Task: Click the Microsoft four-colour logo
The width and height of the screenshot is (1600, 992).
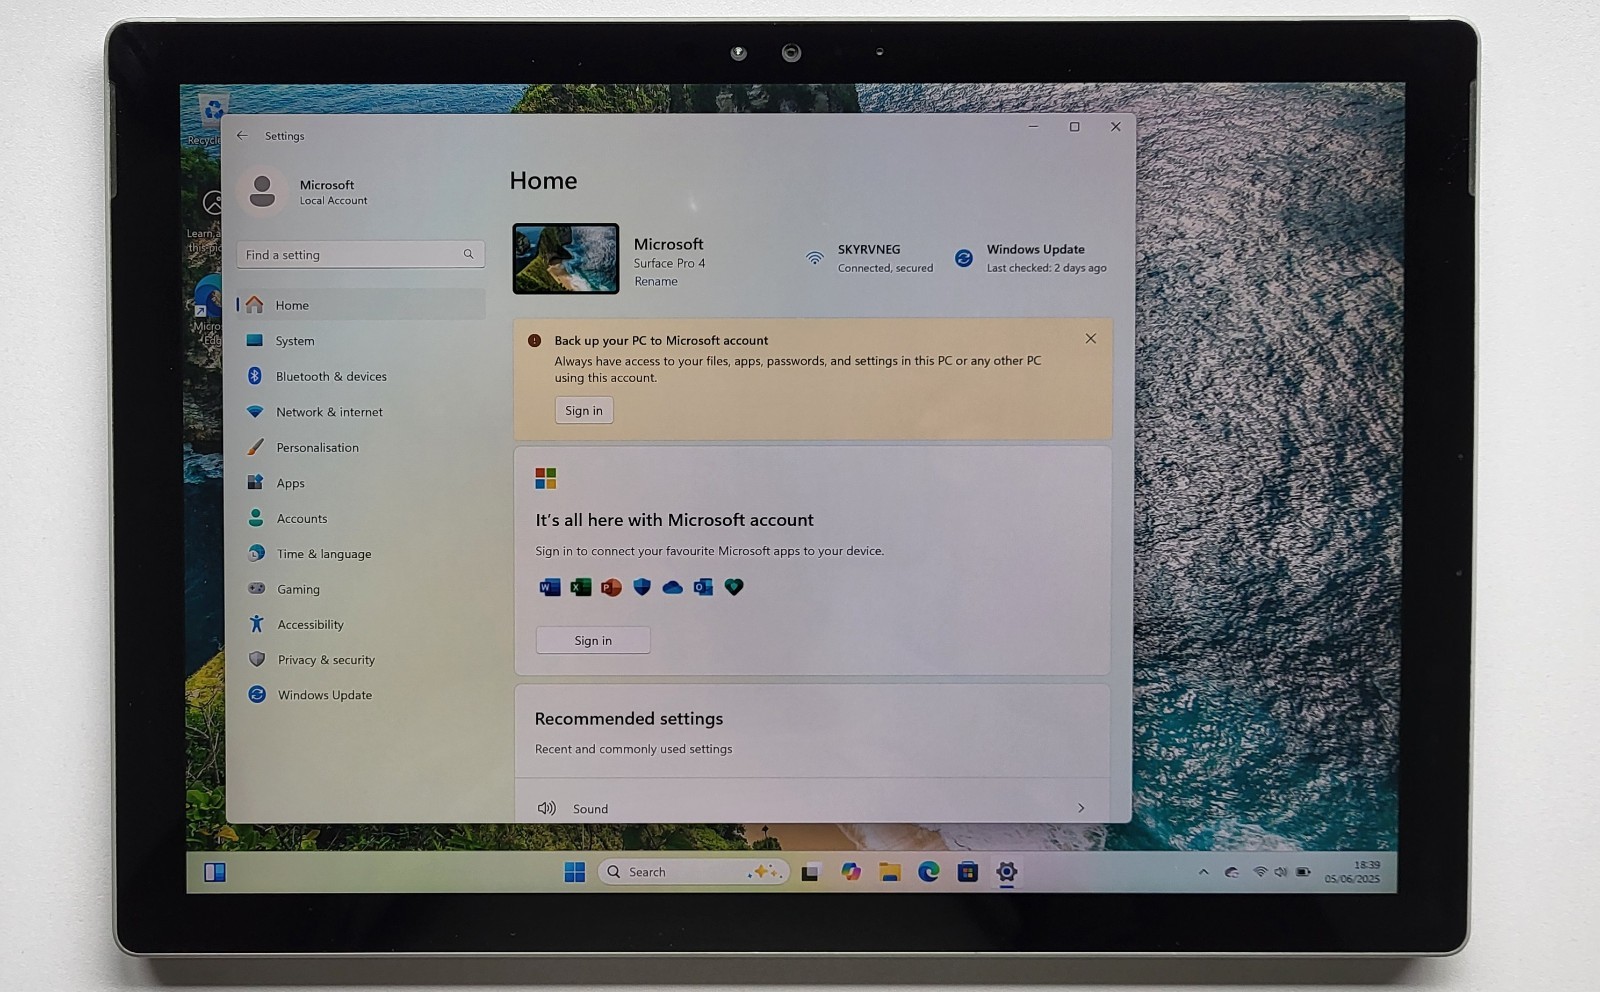Action: tap(545, 478)
